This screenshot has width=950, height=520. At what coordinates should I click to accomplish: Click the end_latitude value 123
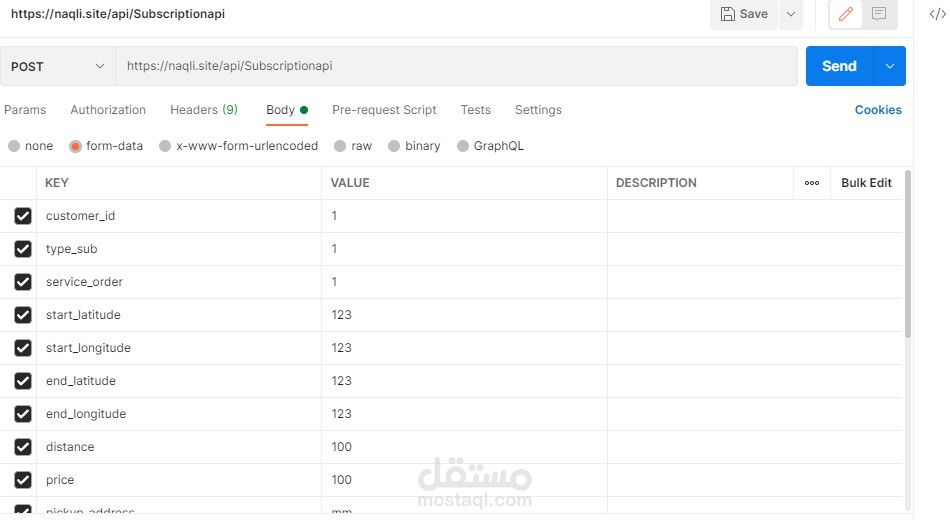[x=341, y=381]
